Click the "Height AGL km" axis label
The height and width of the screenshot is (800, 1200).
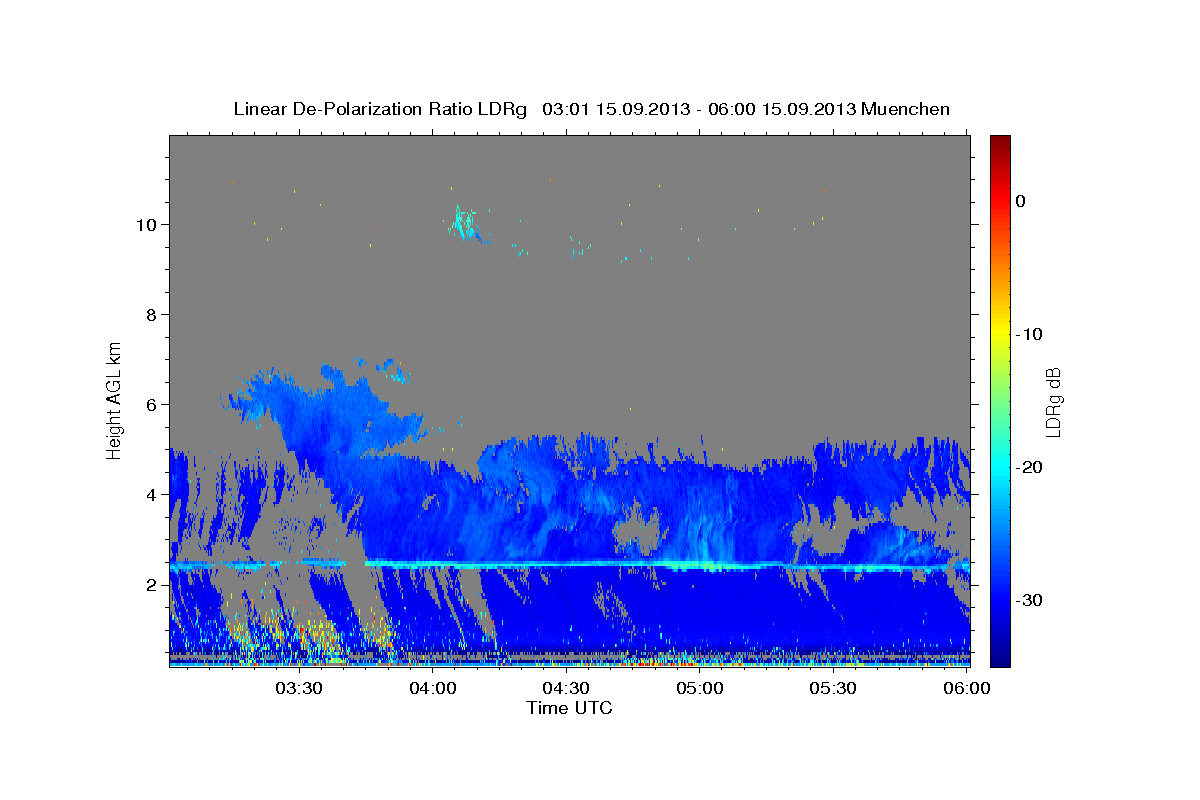pos(114,399)
